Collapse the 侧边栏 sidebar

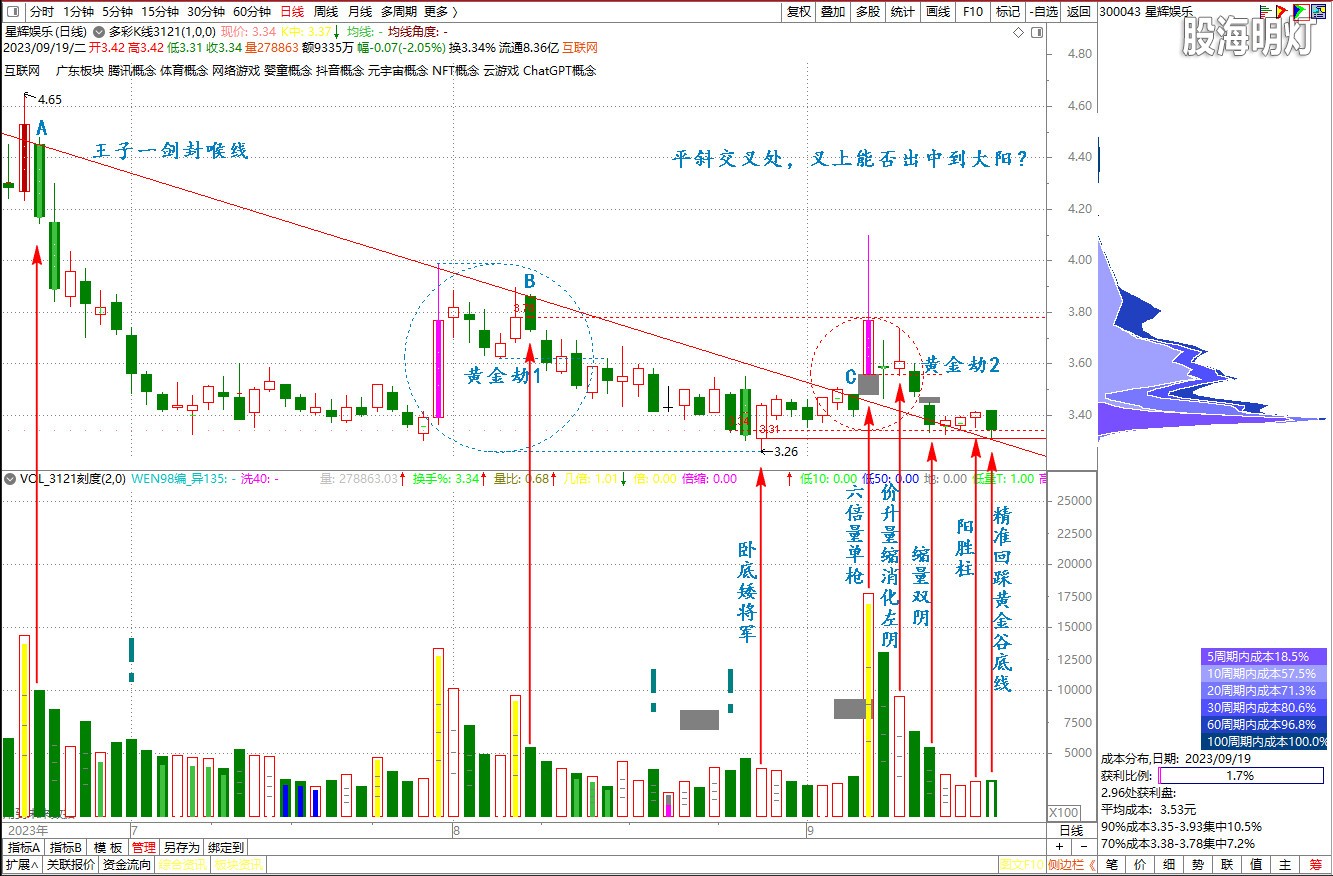[x=1071, y=864]
